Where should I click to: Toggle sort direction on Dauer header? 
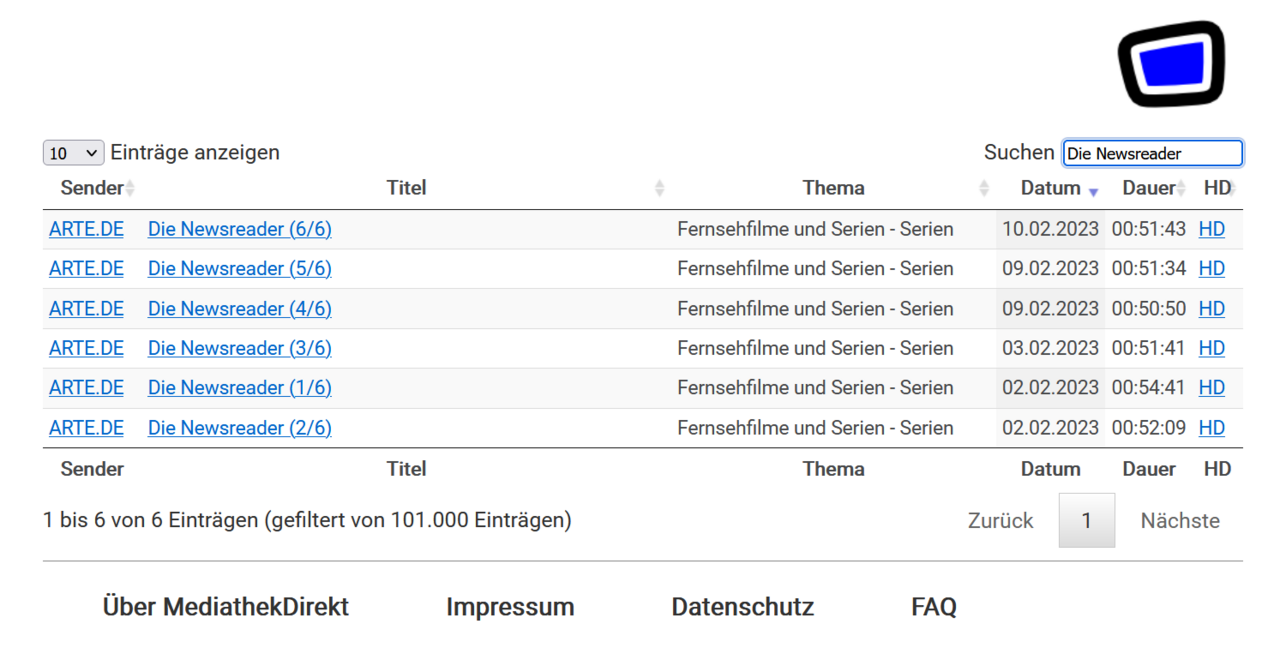(x=1148, y=187)
